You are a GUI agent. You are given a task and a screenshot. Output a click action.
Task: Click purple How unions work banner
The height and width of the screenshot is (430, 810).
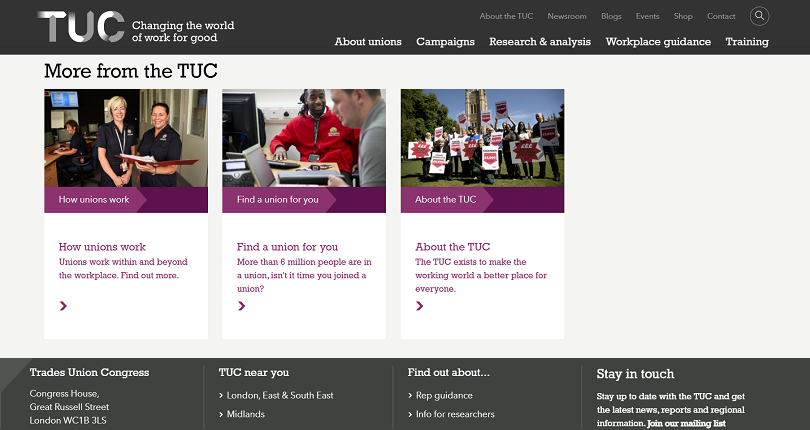coord(126,199)
